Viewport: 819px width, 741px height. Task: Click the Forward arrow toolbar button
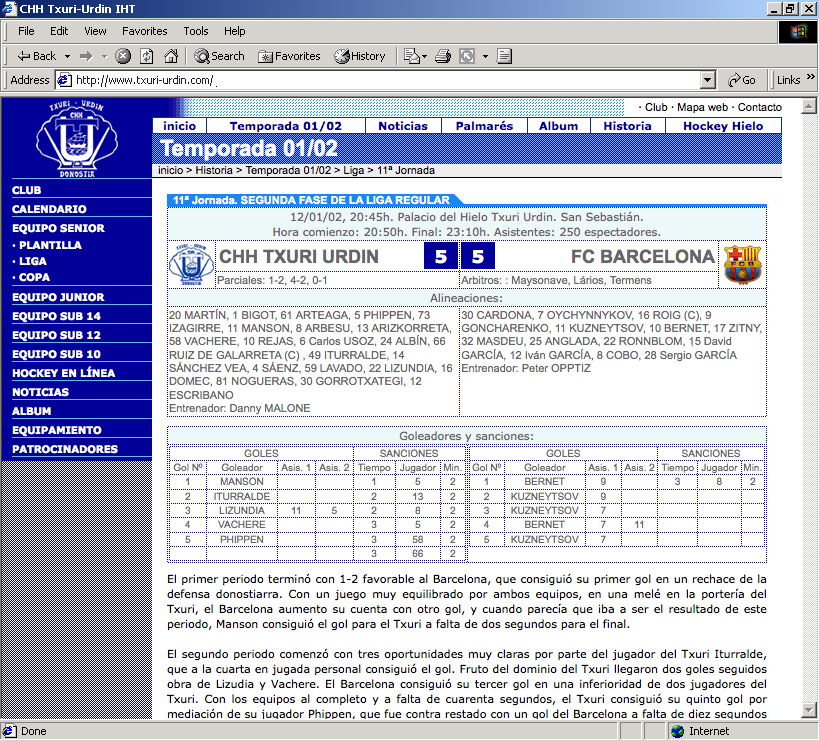(86, 56)
